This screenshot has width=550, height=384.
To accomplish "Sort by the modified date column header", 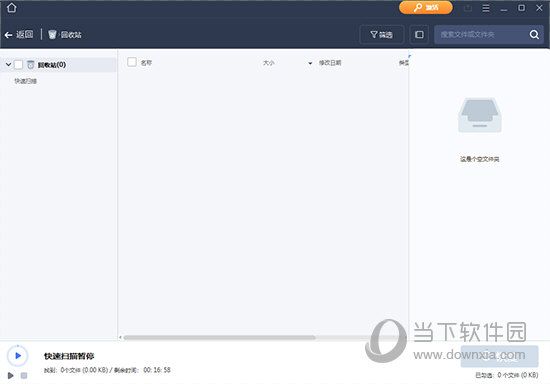I will coord(330,63).
